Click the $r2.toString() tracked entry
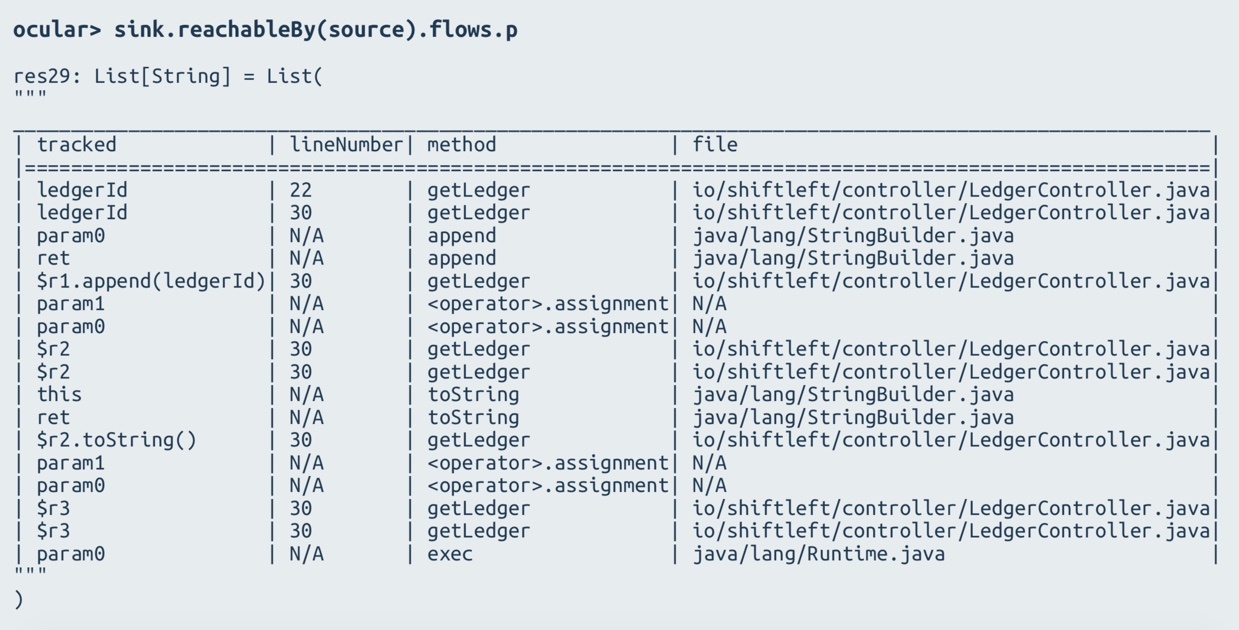Viewport: 1239px width, 630px height. pyautogui.click(x=117, y=440)
